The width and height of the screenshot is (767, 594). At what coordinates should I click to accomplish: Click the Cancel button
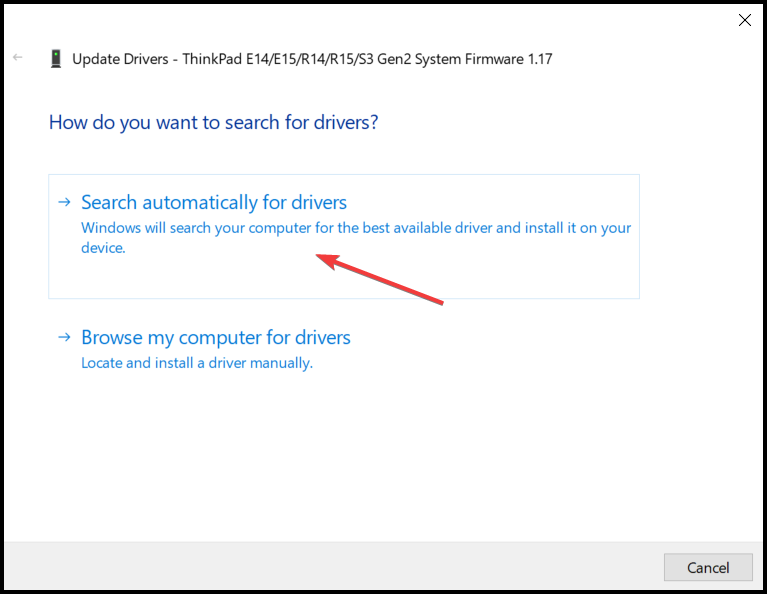tap(708, 567)
